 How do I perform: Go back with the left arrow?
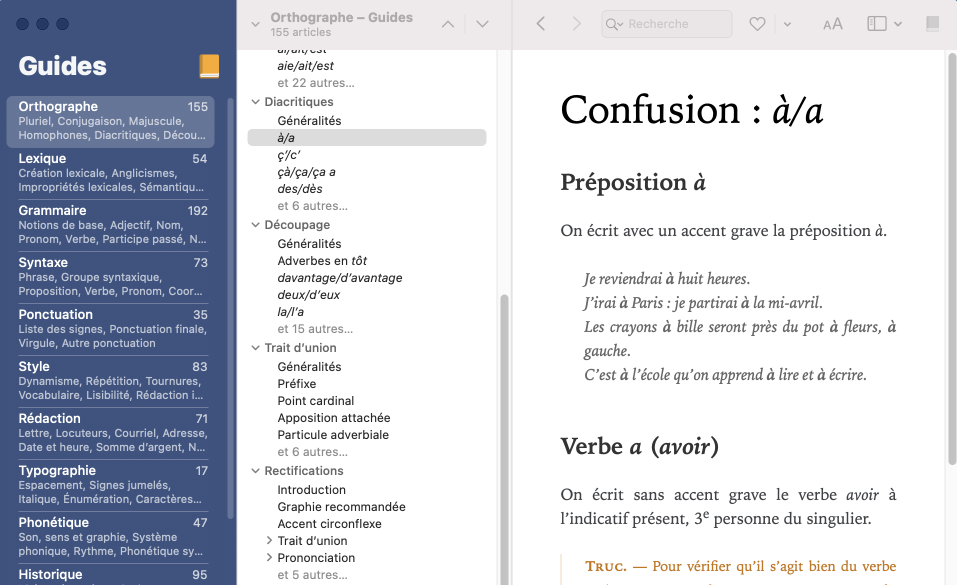[x=541, y=24]
